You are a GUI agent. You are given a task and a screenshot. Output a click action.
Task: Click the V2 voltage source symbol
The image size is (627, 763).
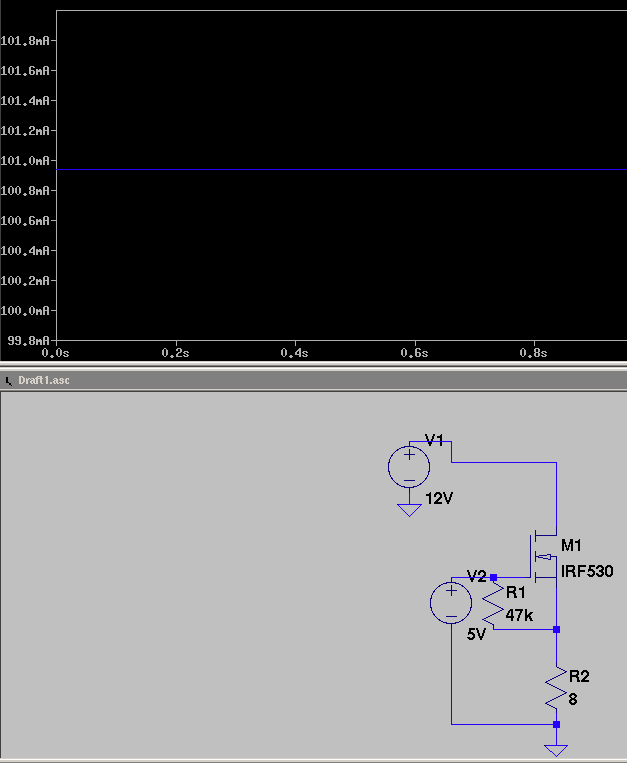tap(451, 603)
